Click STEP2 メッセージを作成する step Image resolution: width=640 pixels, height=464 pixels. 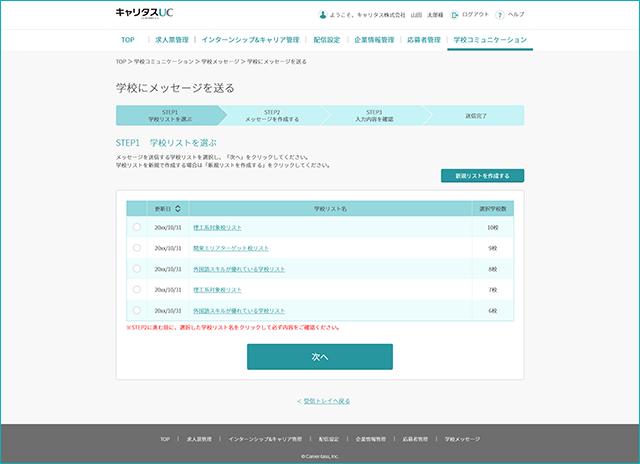[x=272, y=115]
